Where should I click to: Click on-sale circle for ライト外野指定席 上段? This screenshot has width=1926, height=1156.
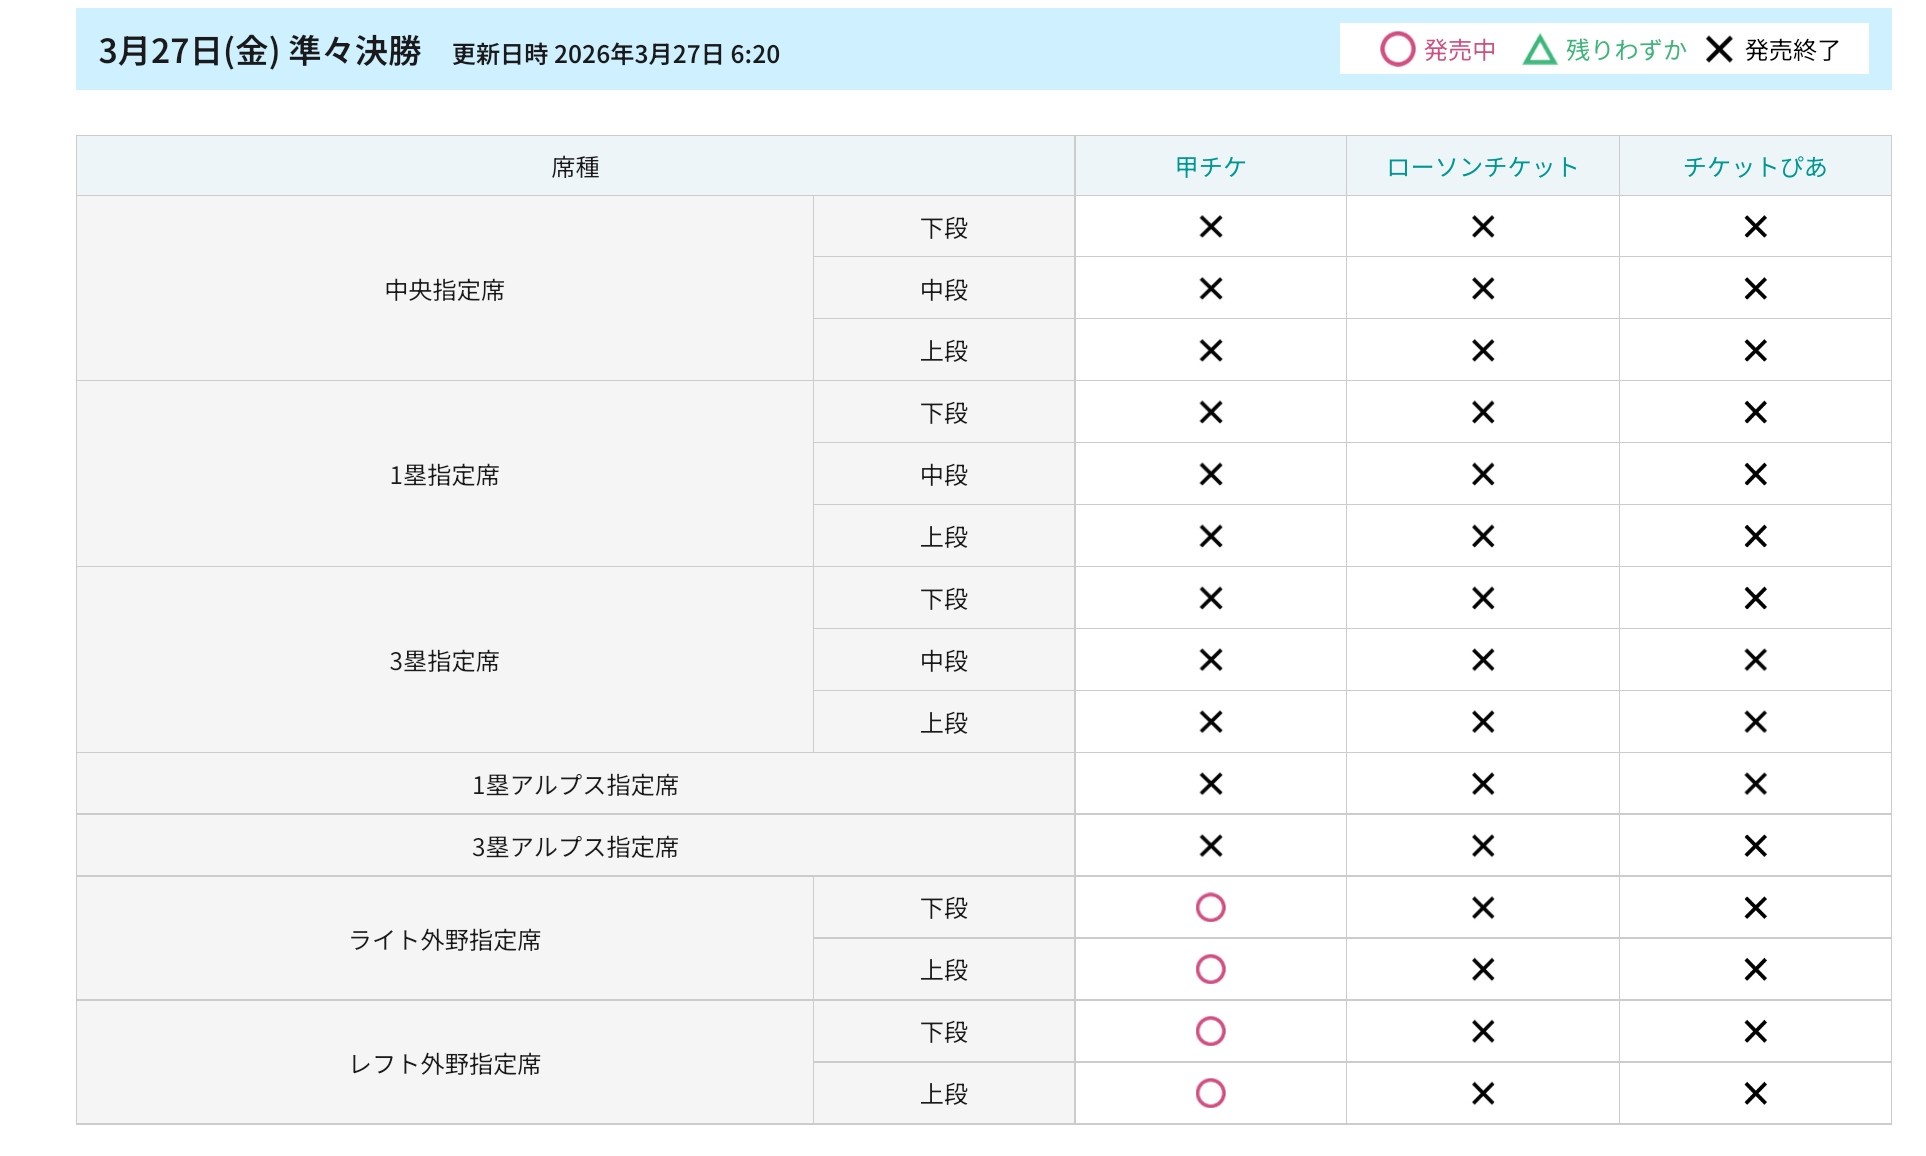click(1210, 969)
